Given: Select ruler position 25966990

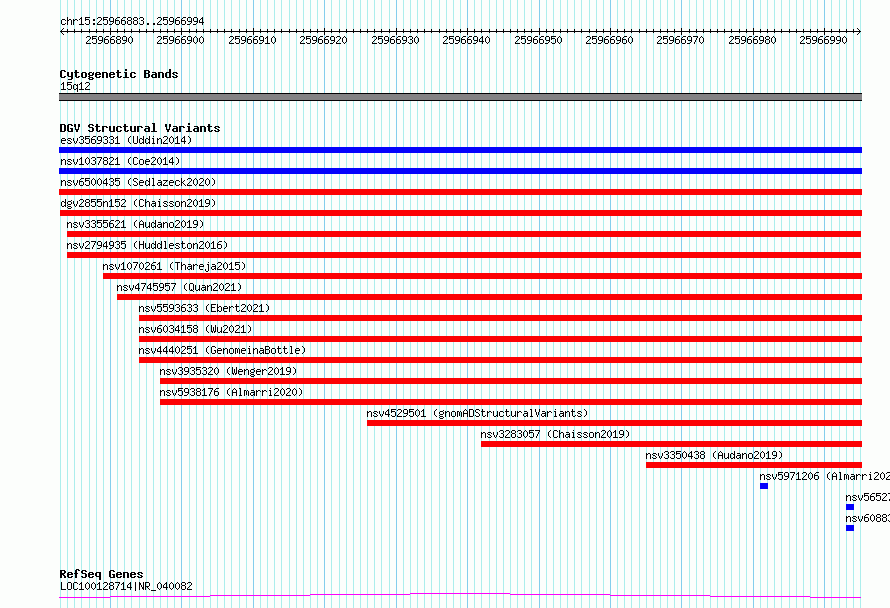Looking at the screenshot, I should pyautogui.click(x=824, y=40).
